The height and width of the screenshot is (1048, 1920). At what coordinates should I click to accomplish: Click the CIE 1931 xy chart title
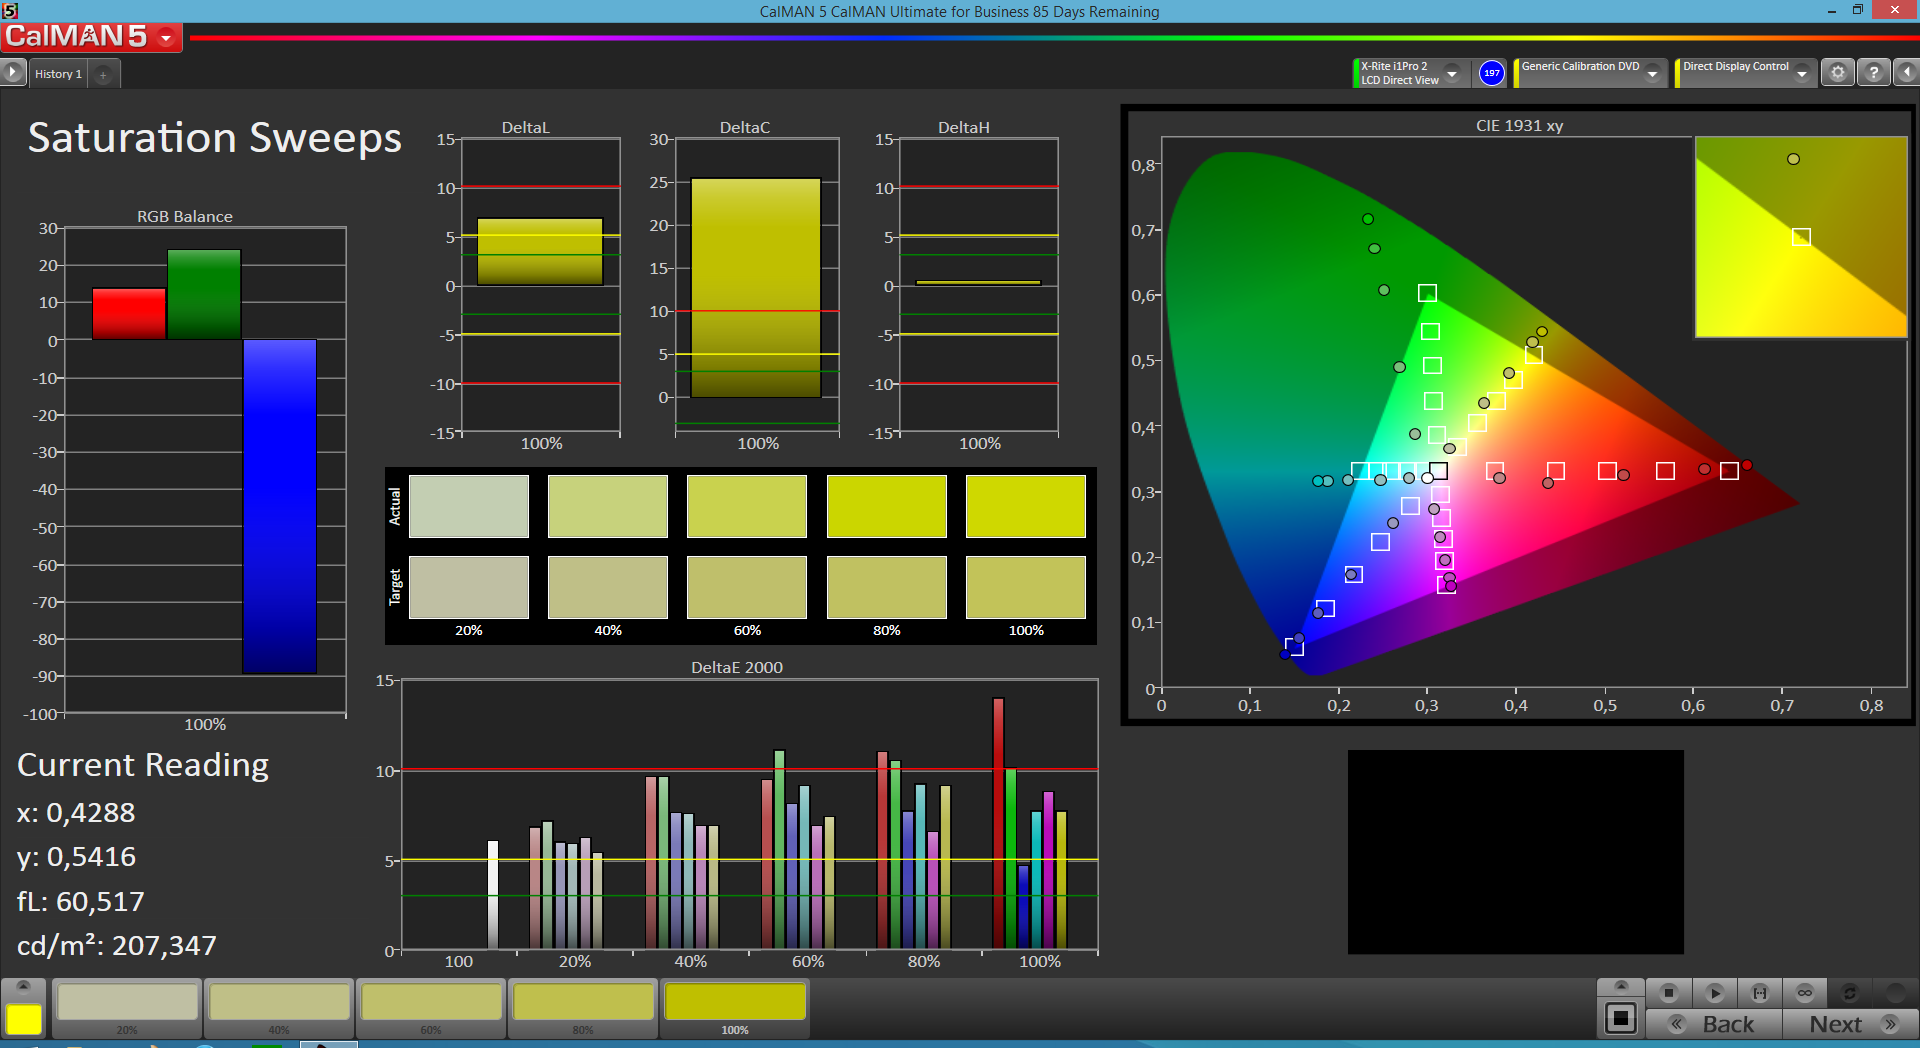click(1519, 125)
